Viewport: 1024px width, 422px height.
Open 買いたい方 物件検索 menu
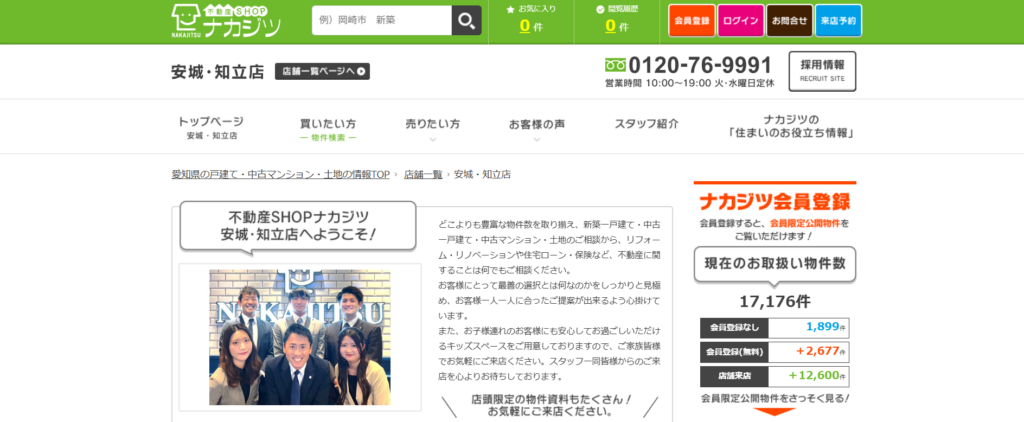(328, 129)
